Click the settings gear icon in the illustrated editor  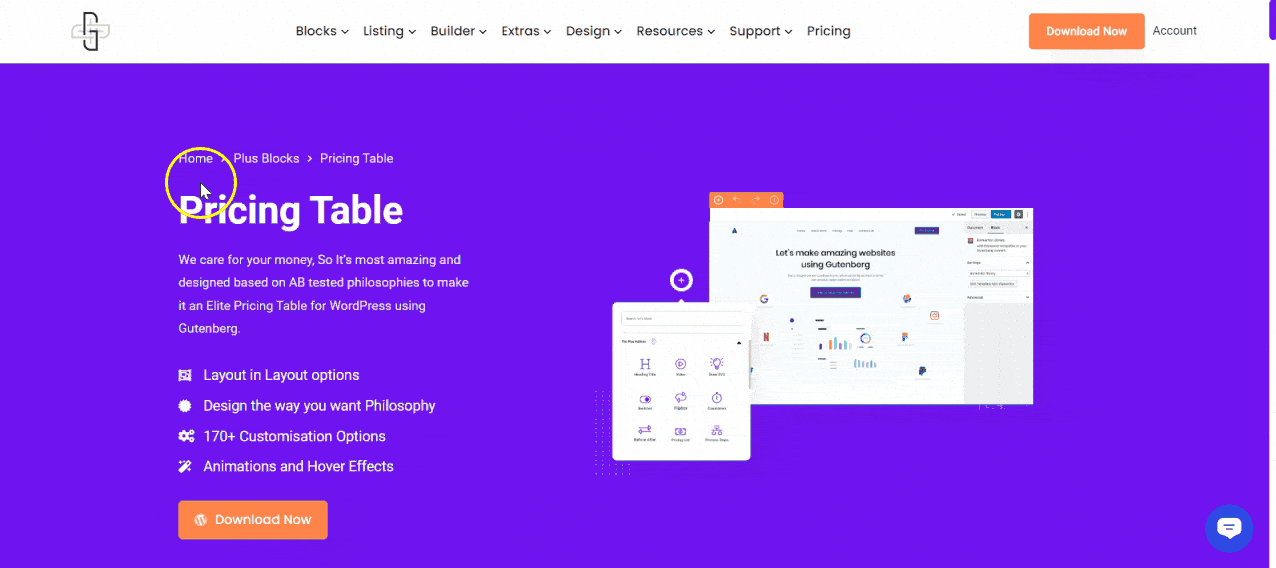1019,214
